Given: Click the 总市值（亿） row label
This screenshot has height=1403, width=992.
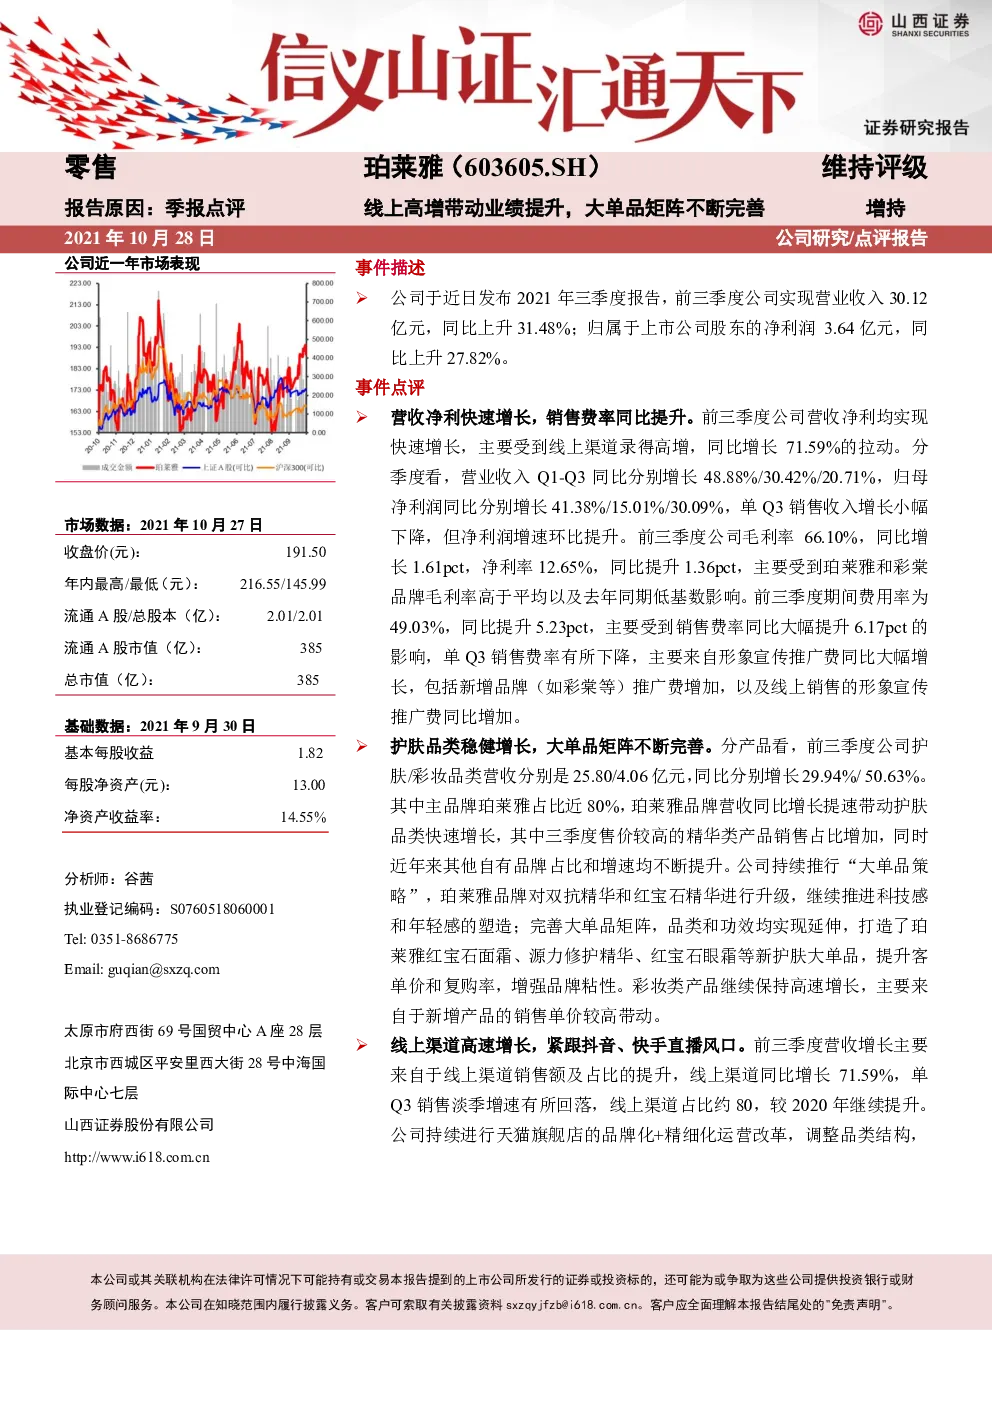Looking at the screenshot, I should point(110,680).
